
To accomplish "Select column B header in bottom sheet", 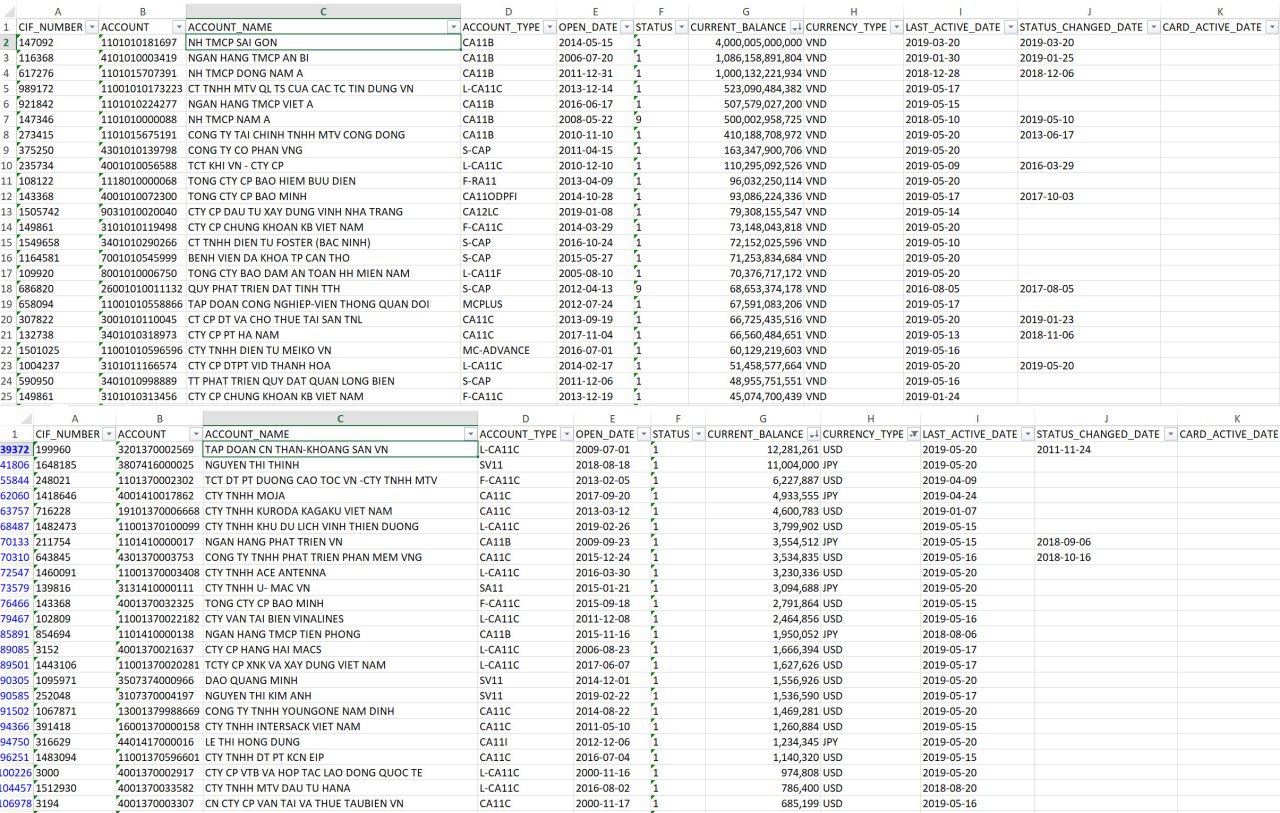I will coord(159,418).
